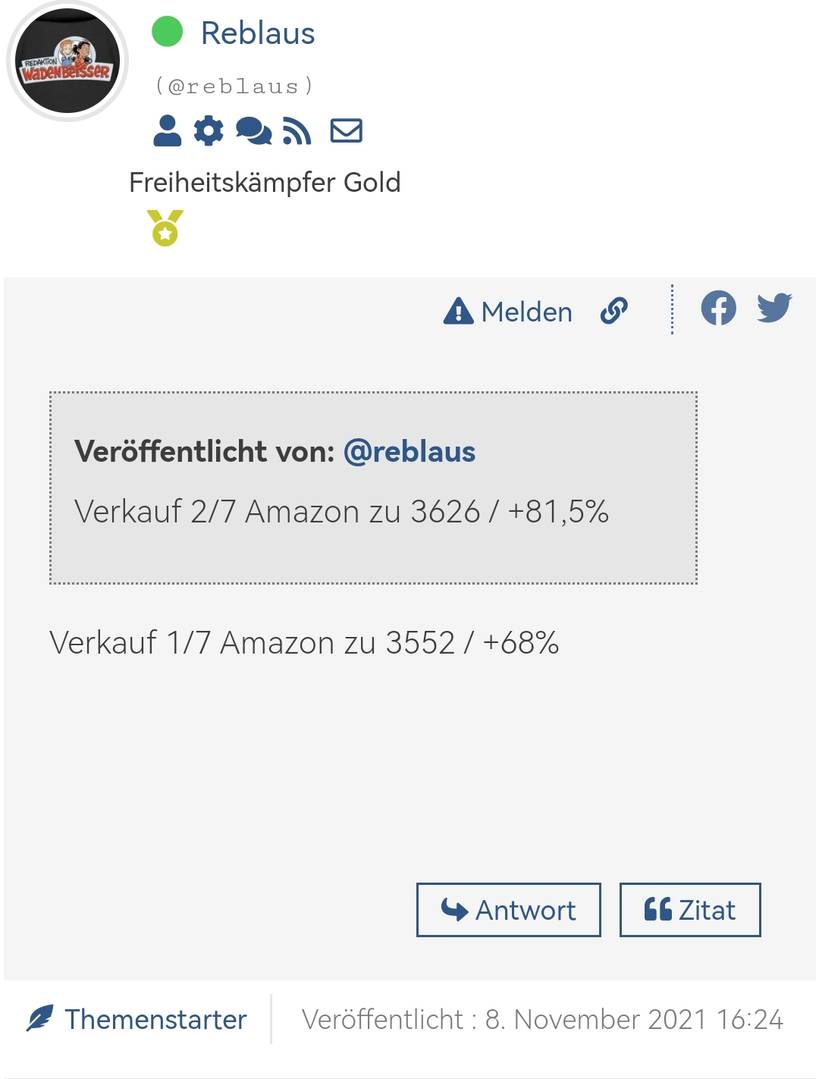Viewport: 819px width, 1079px height.
Task: Copy the post link with the chain icon
Action: pos(614,311)
